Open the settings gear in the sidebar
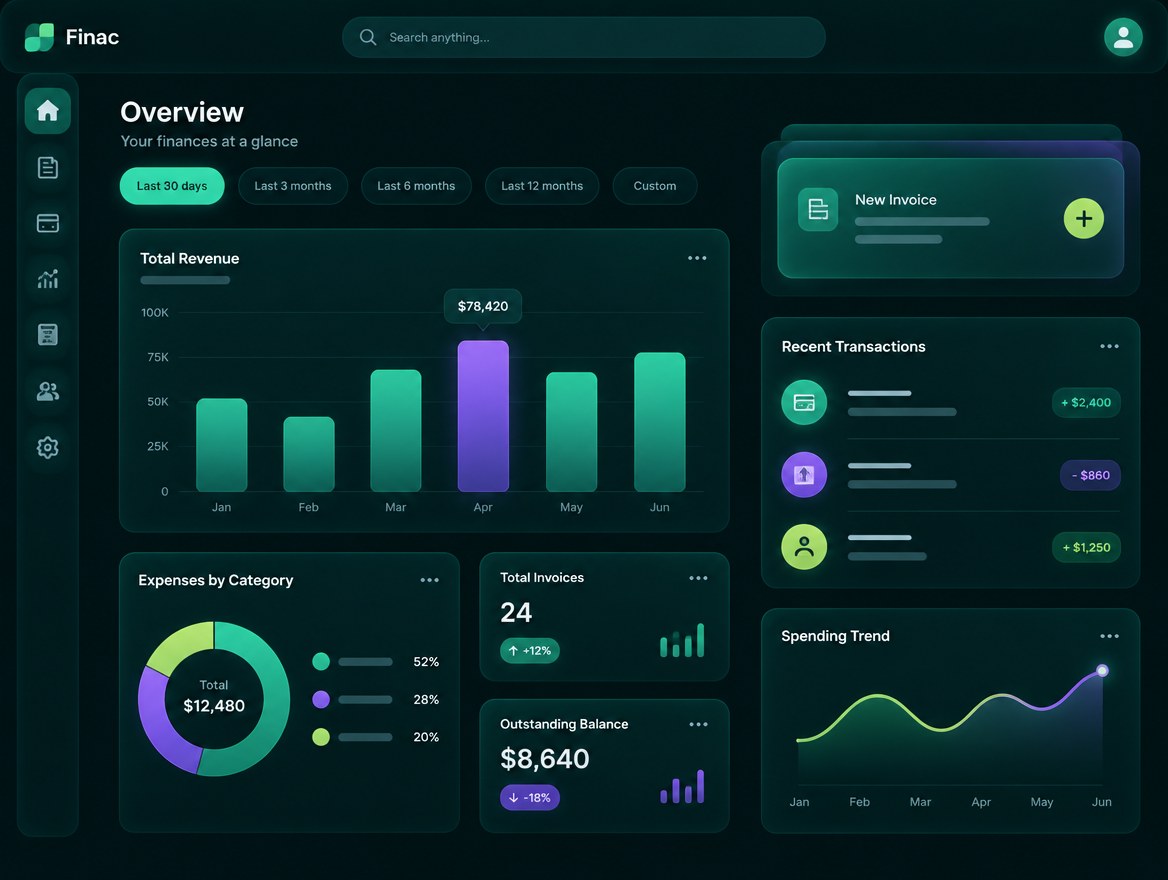 tap(48, 447)
